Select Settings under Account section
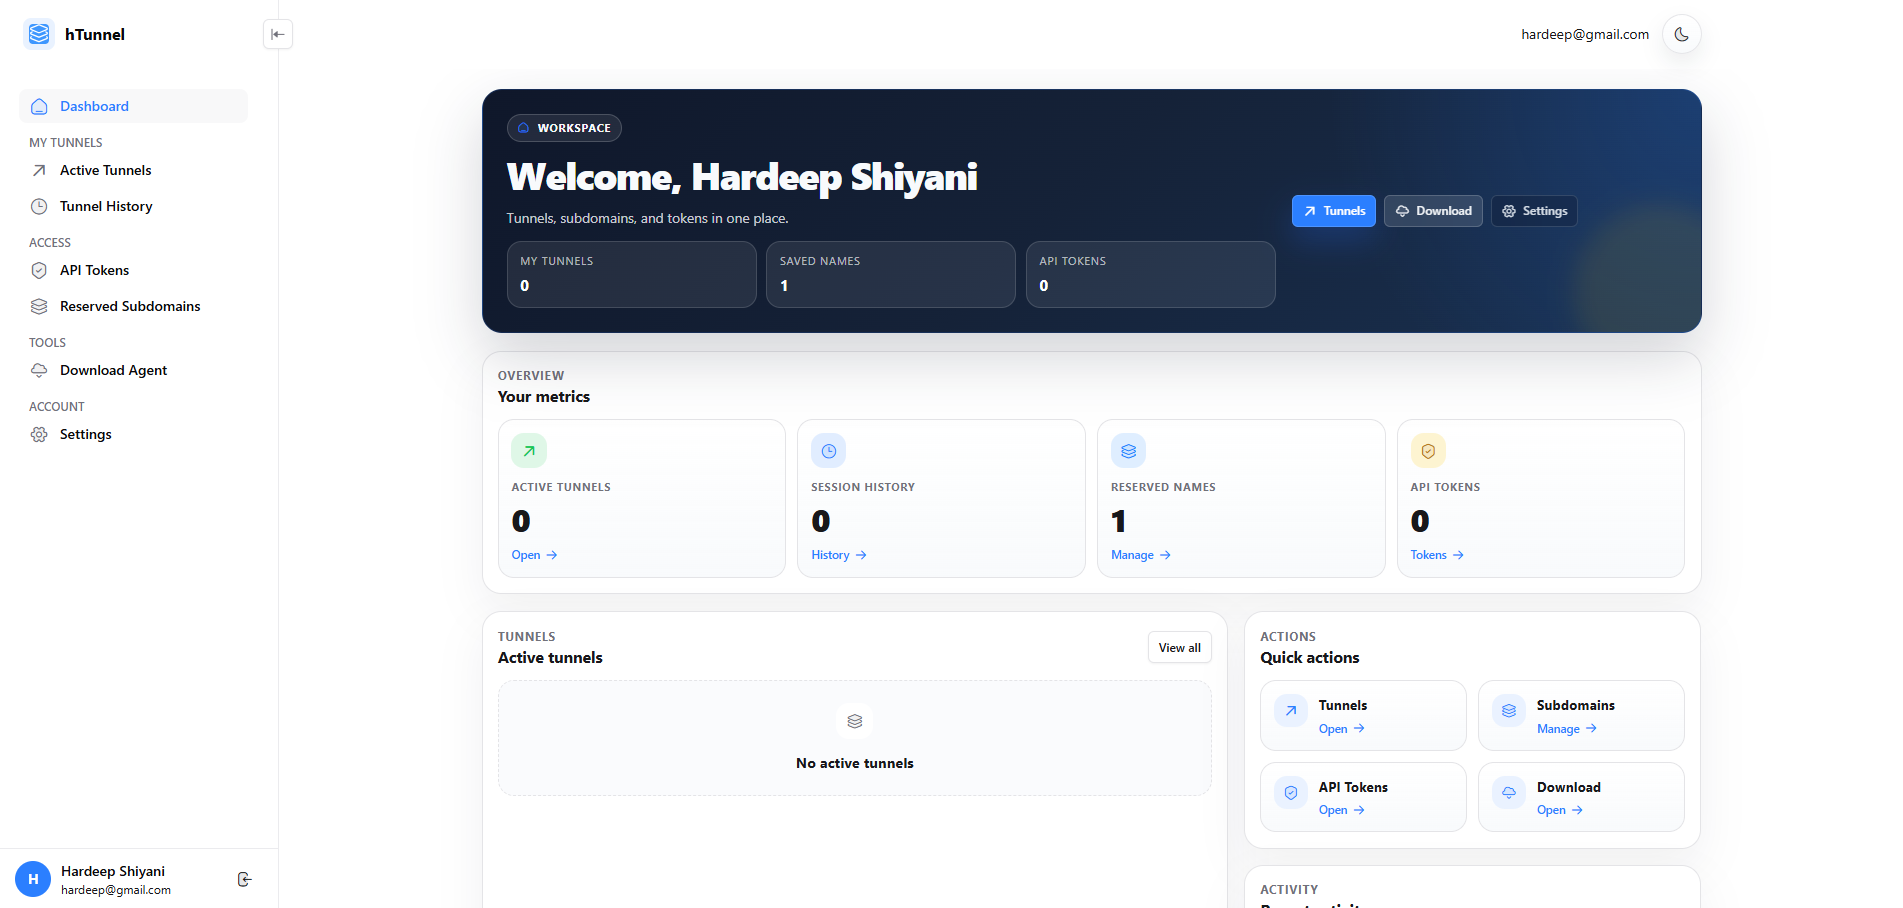1903x908 pixels. coord(84,434)
